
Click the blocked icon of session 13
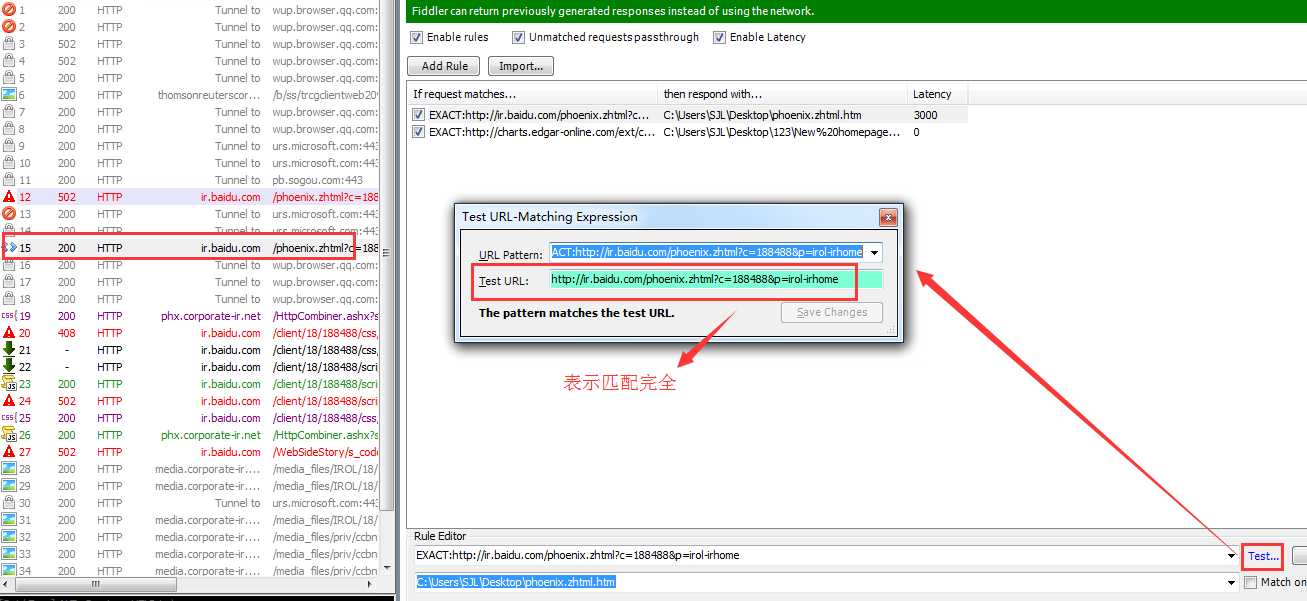click(9, 214)
